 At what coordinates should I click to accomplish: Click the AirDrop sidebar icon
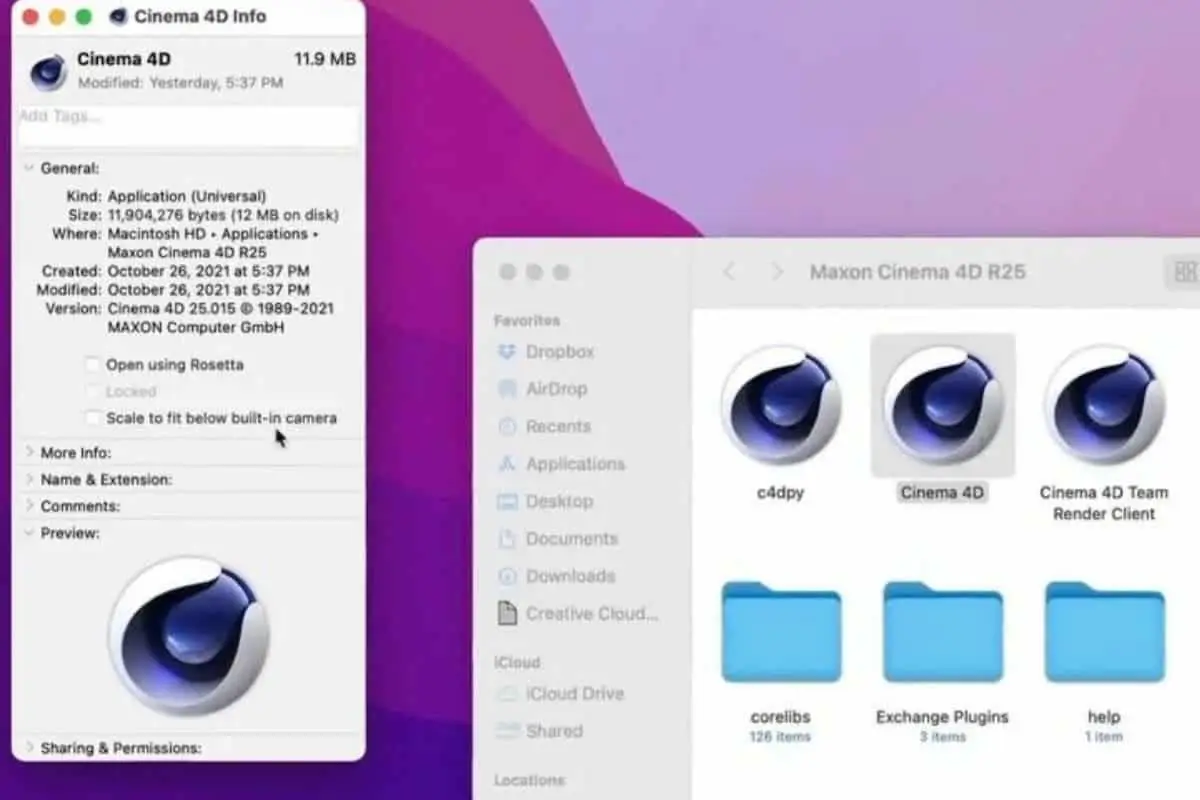(507, 389)
